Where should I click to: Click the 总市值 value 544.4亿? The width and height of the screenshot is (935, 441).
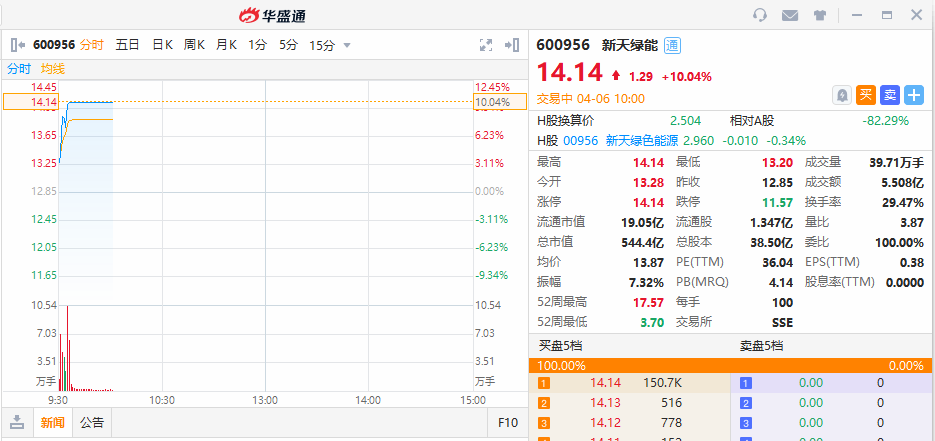[x=642, y=243]
